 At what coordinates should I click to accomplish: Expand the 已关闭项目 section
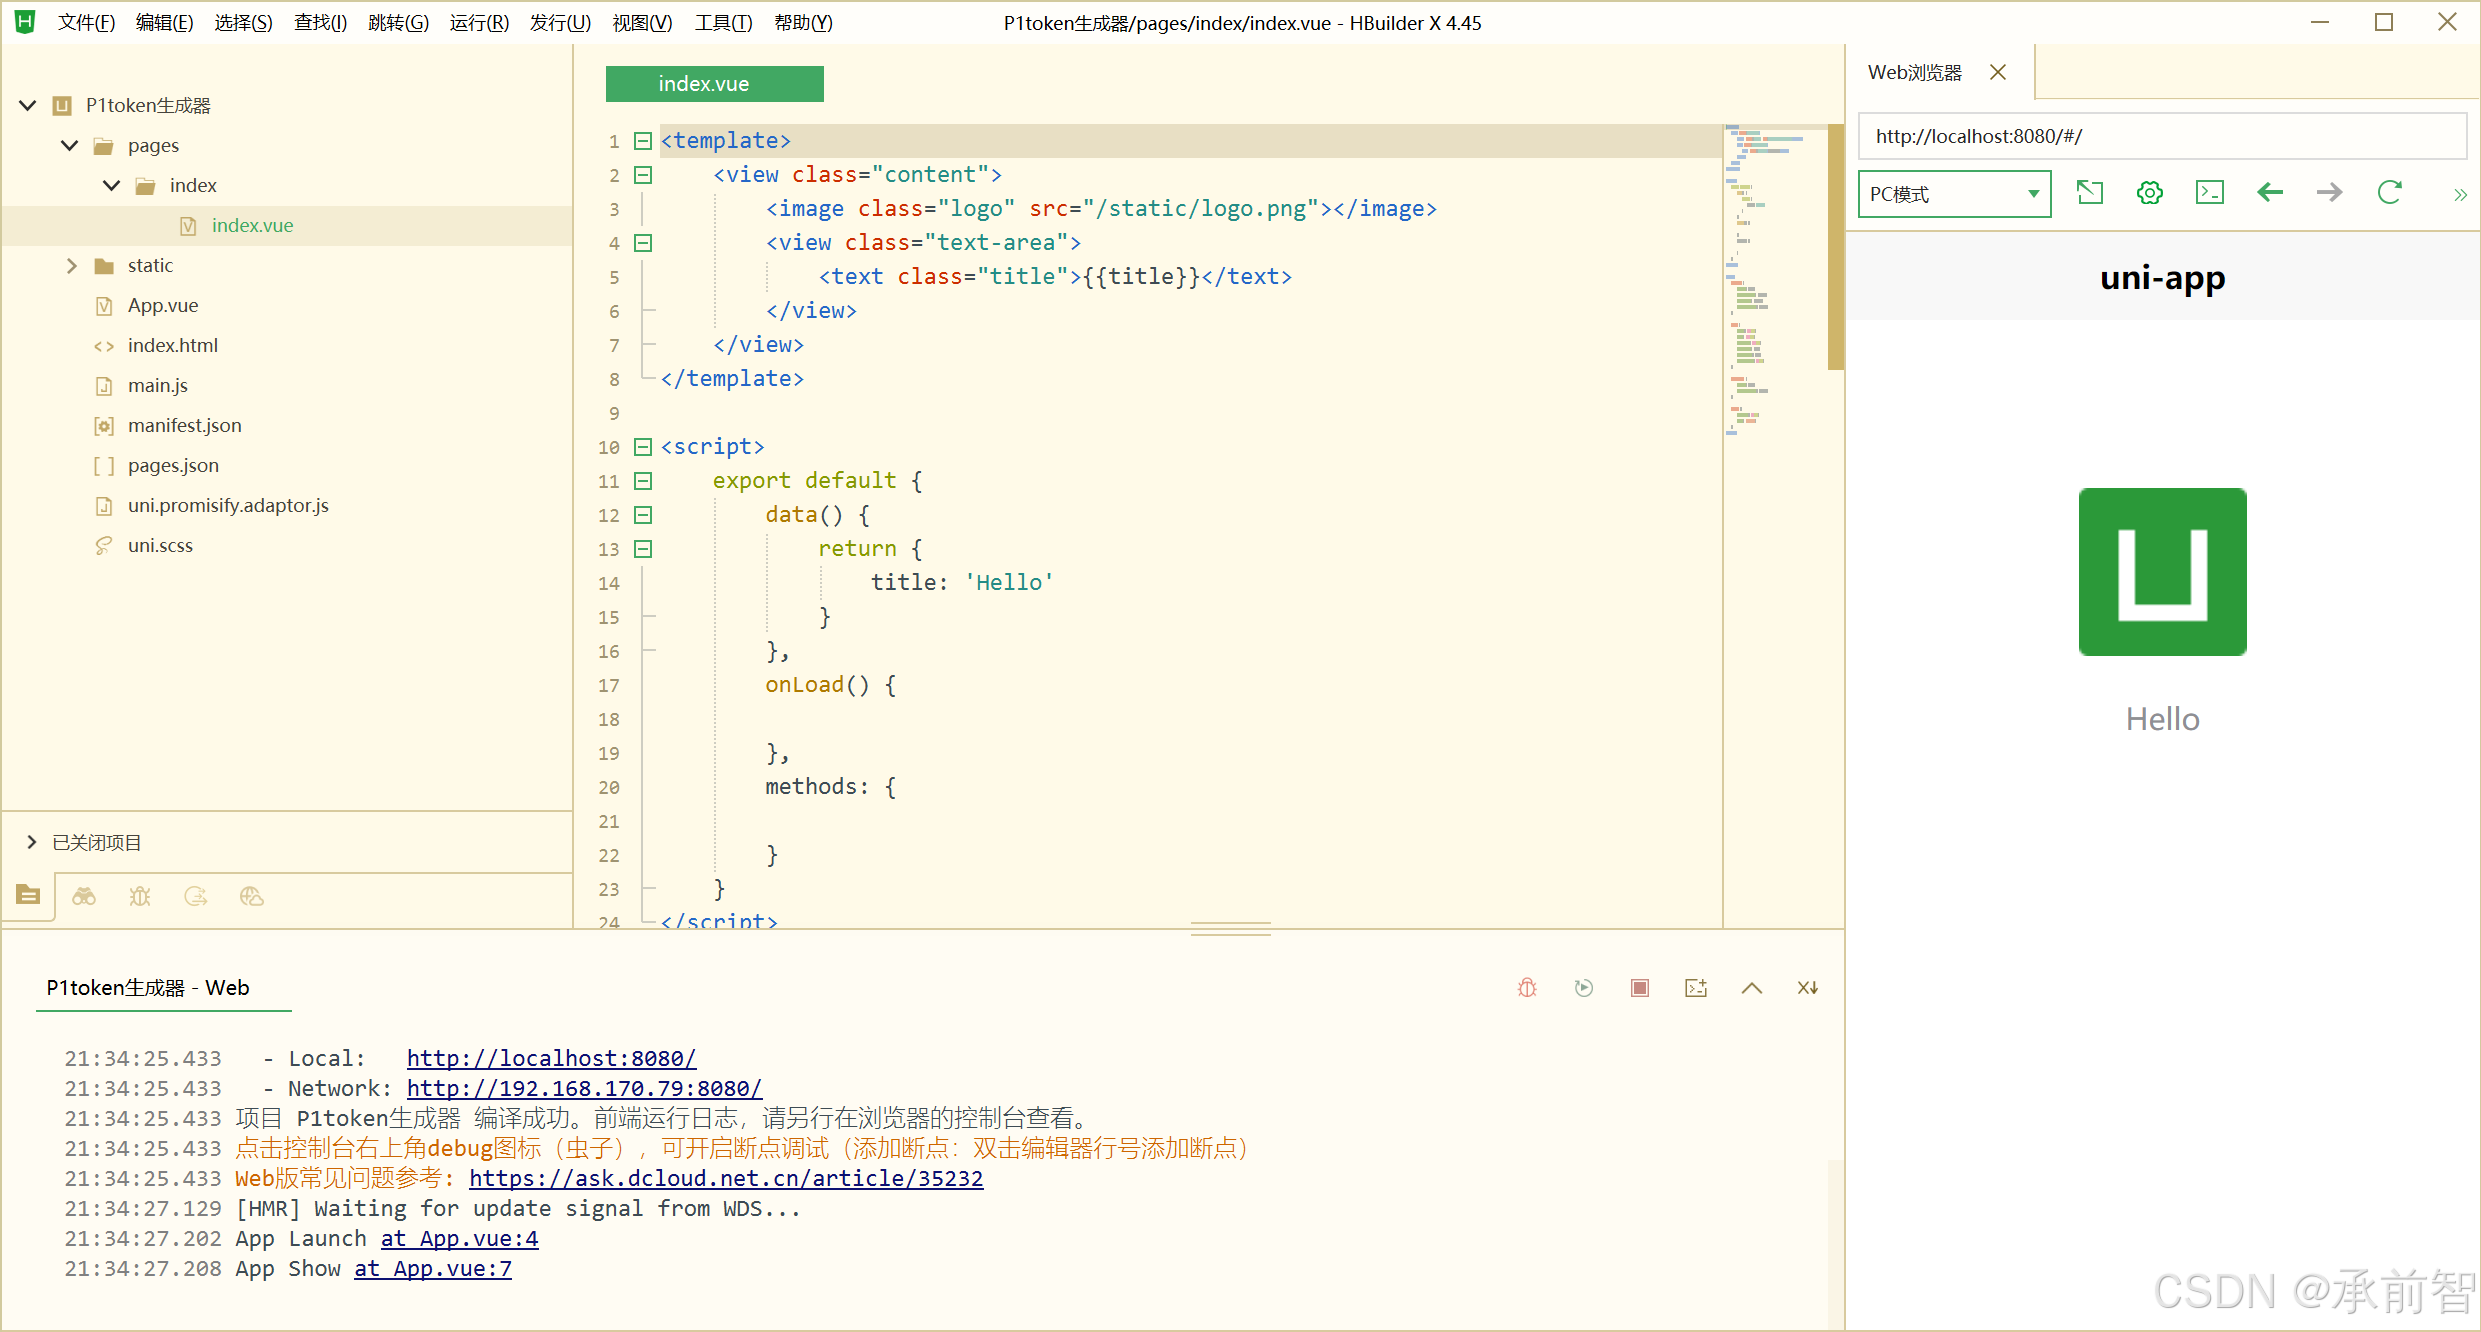tap(32, 842)
